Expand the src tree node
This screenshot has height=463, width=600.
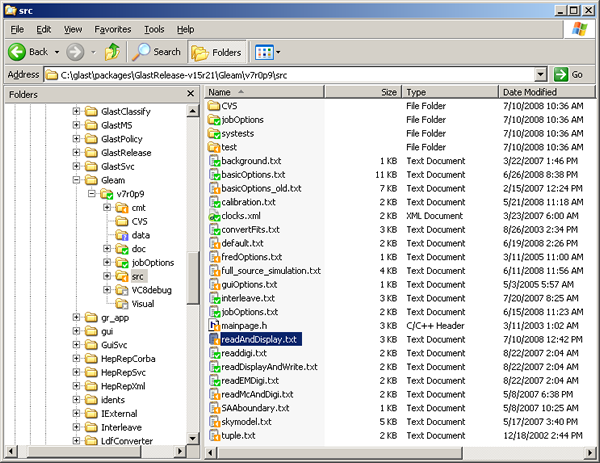pos(107,276)
